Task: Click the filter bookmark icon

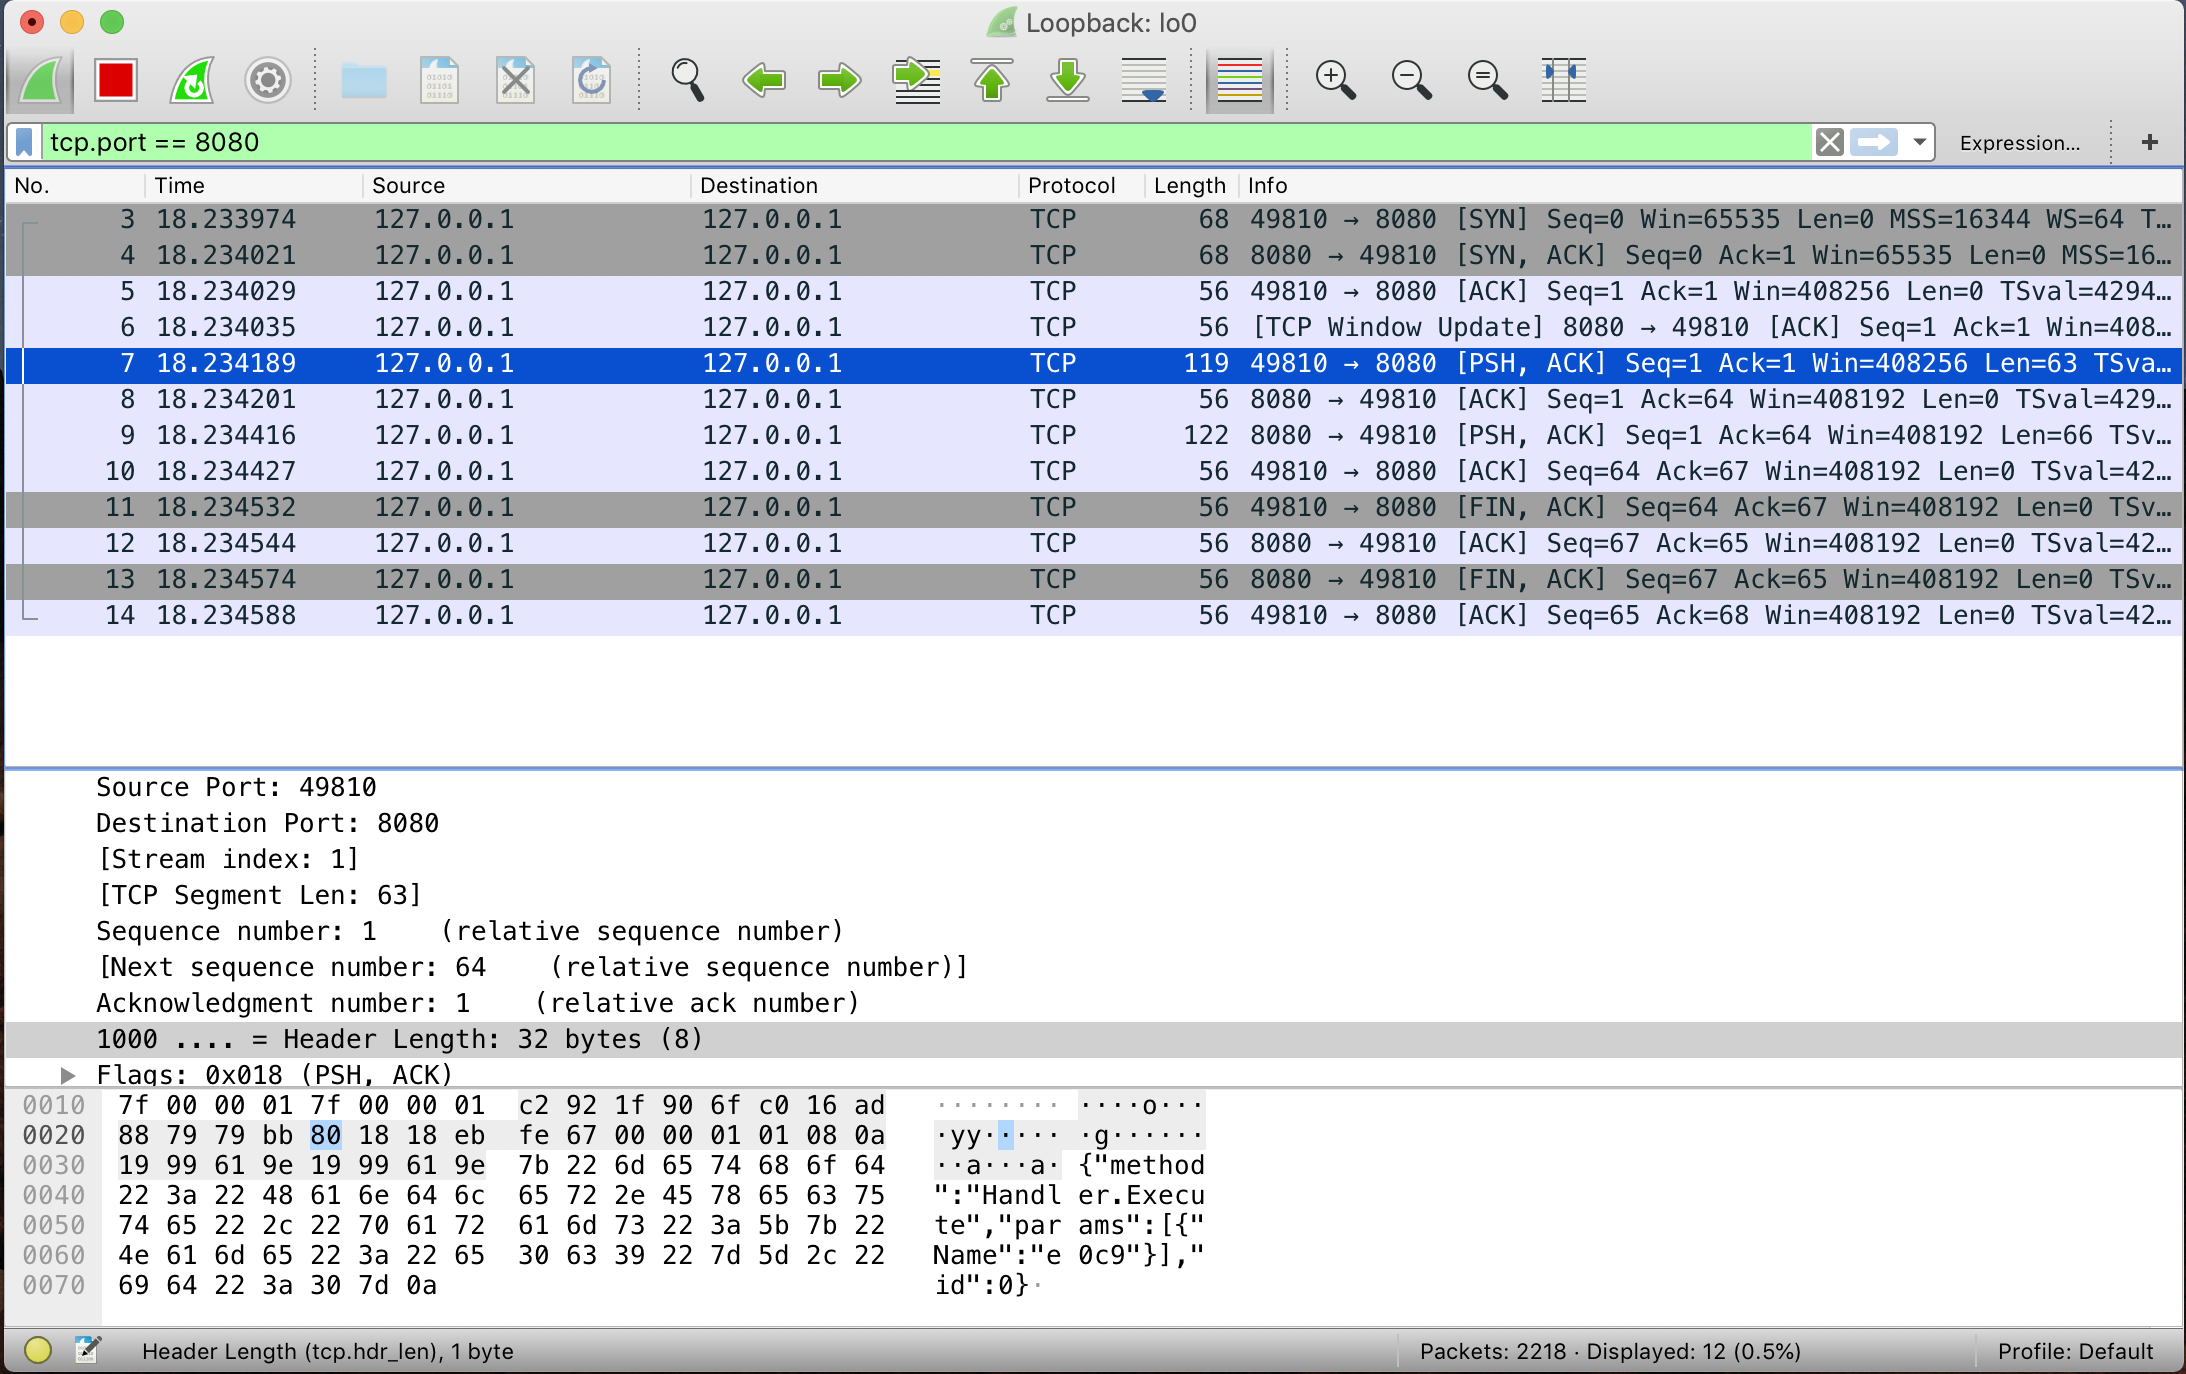Action: pyautogui.click(x=25, y=142)
